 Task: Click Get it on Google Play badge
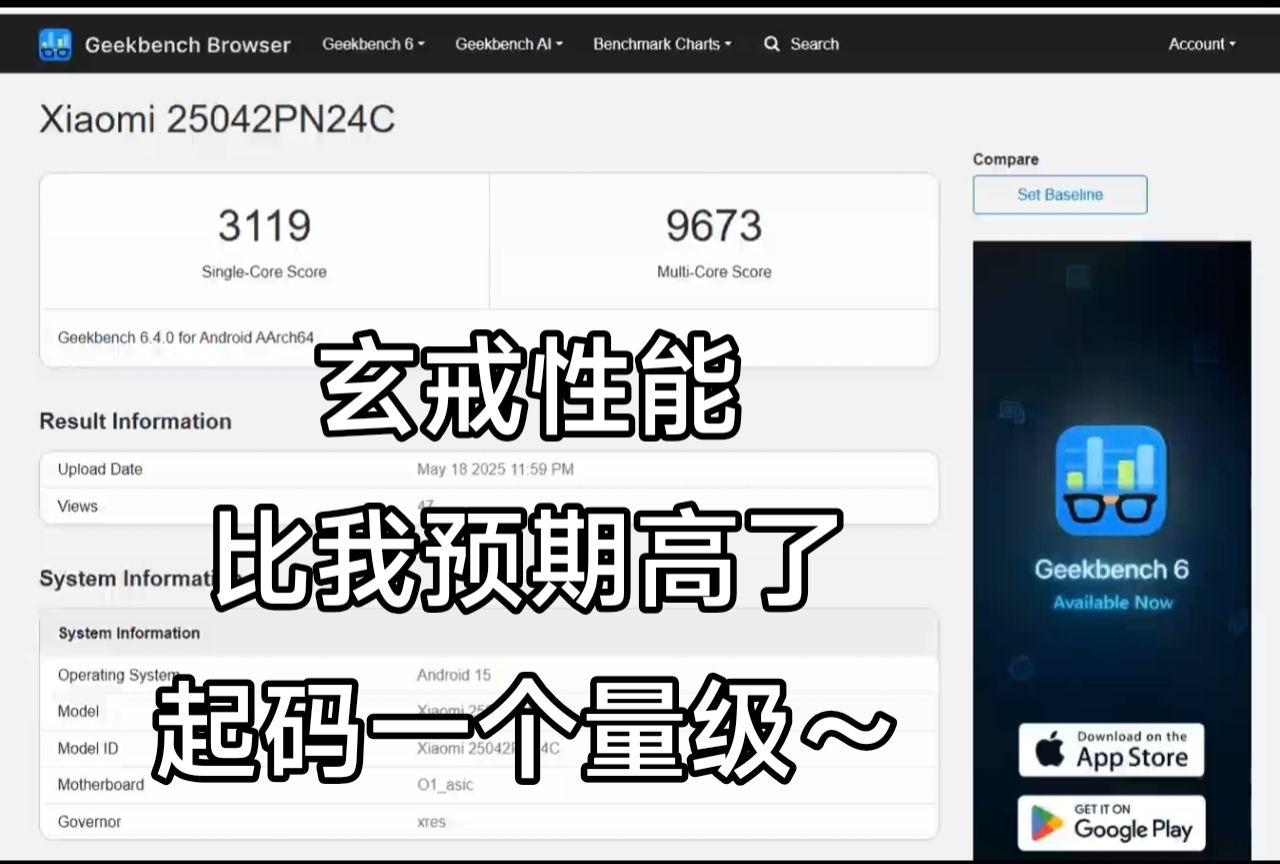(1111, 822)
